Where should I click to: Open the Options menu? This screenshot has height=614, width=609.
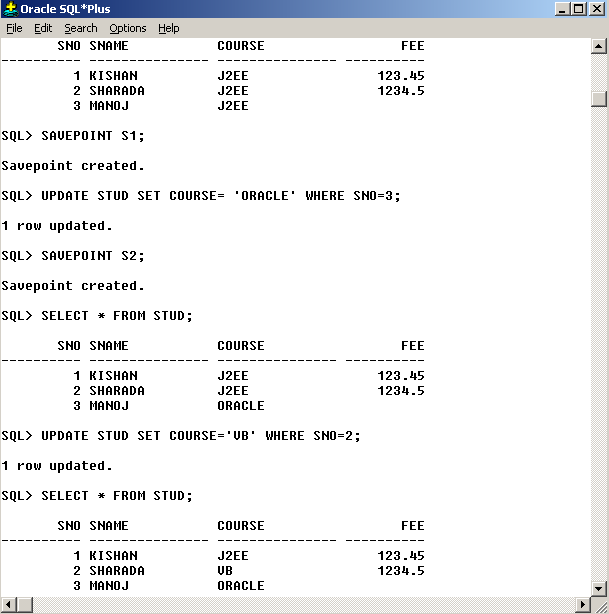(x=128, y=28)
